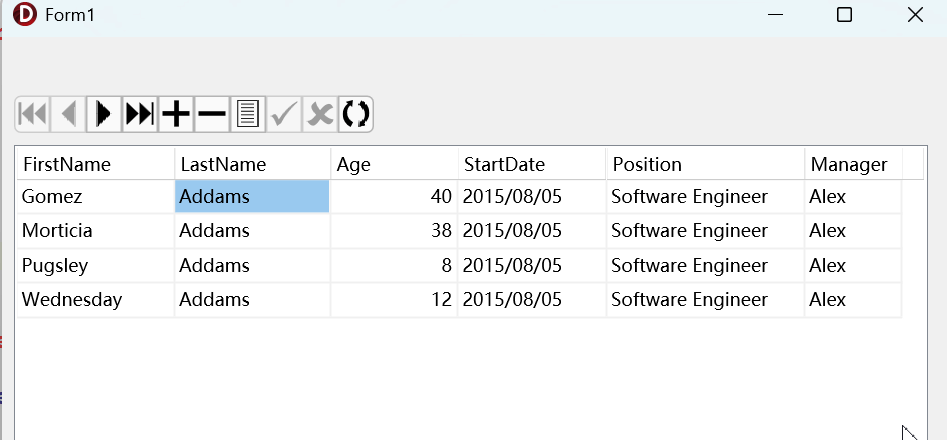Viewport: 947px width, 440px height.
Task: Delete current record with minus button
Action: [212, 114]
